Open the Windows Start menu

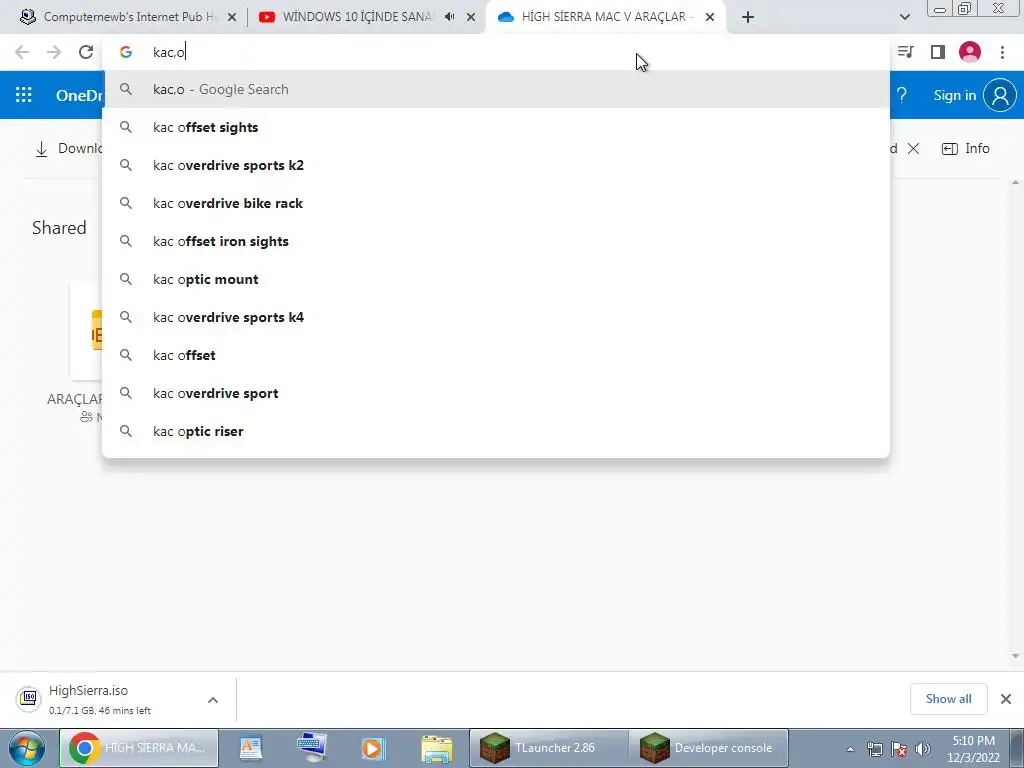26,748
